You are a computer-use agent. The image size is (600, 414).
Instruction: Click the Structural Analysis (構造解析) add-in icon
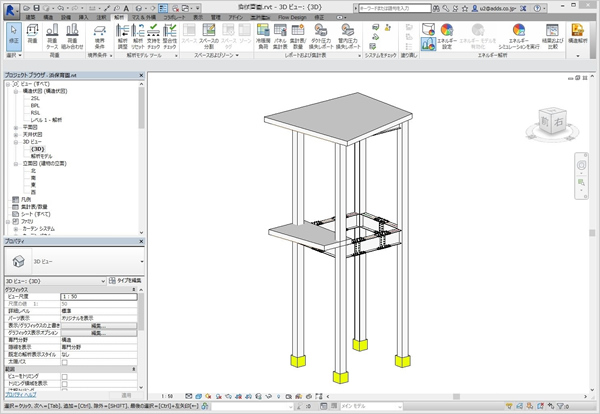[x=577, y=33]
